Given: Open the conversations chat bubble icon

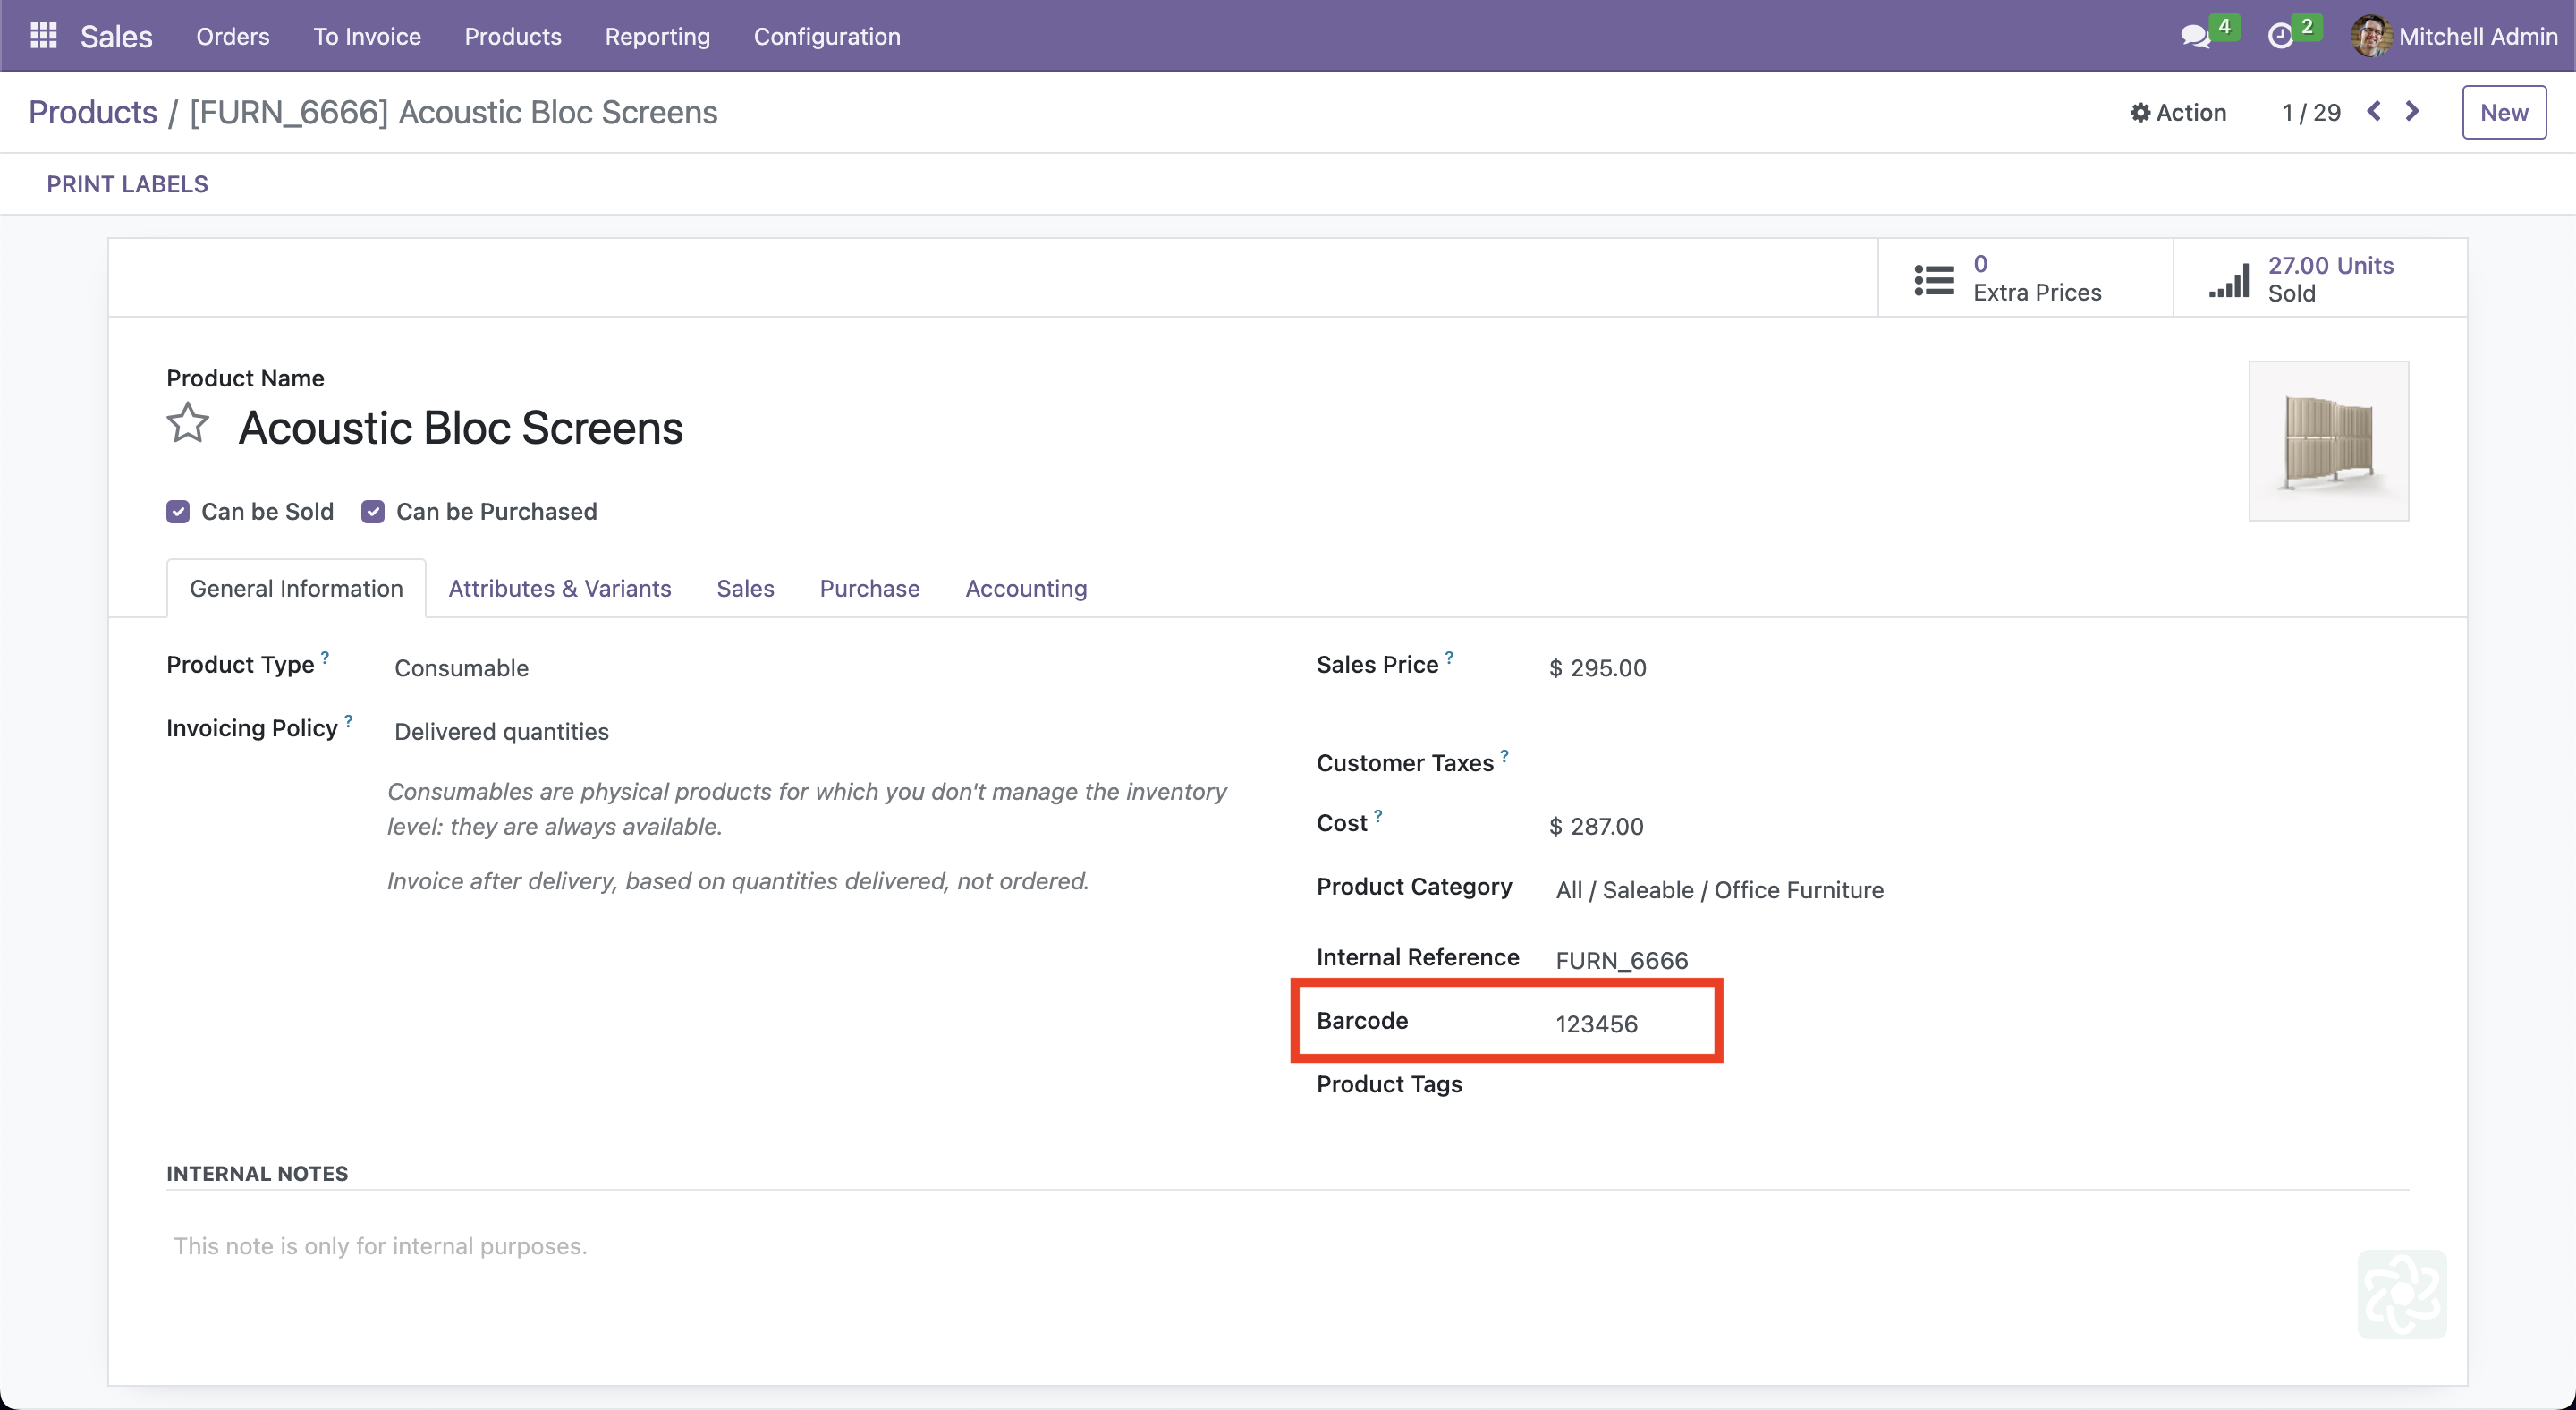Looking at the screenshot, I should tap(2195, 37).
